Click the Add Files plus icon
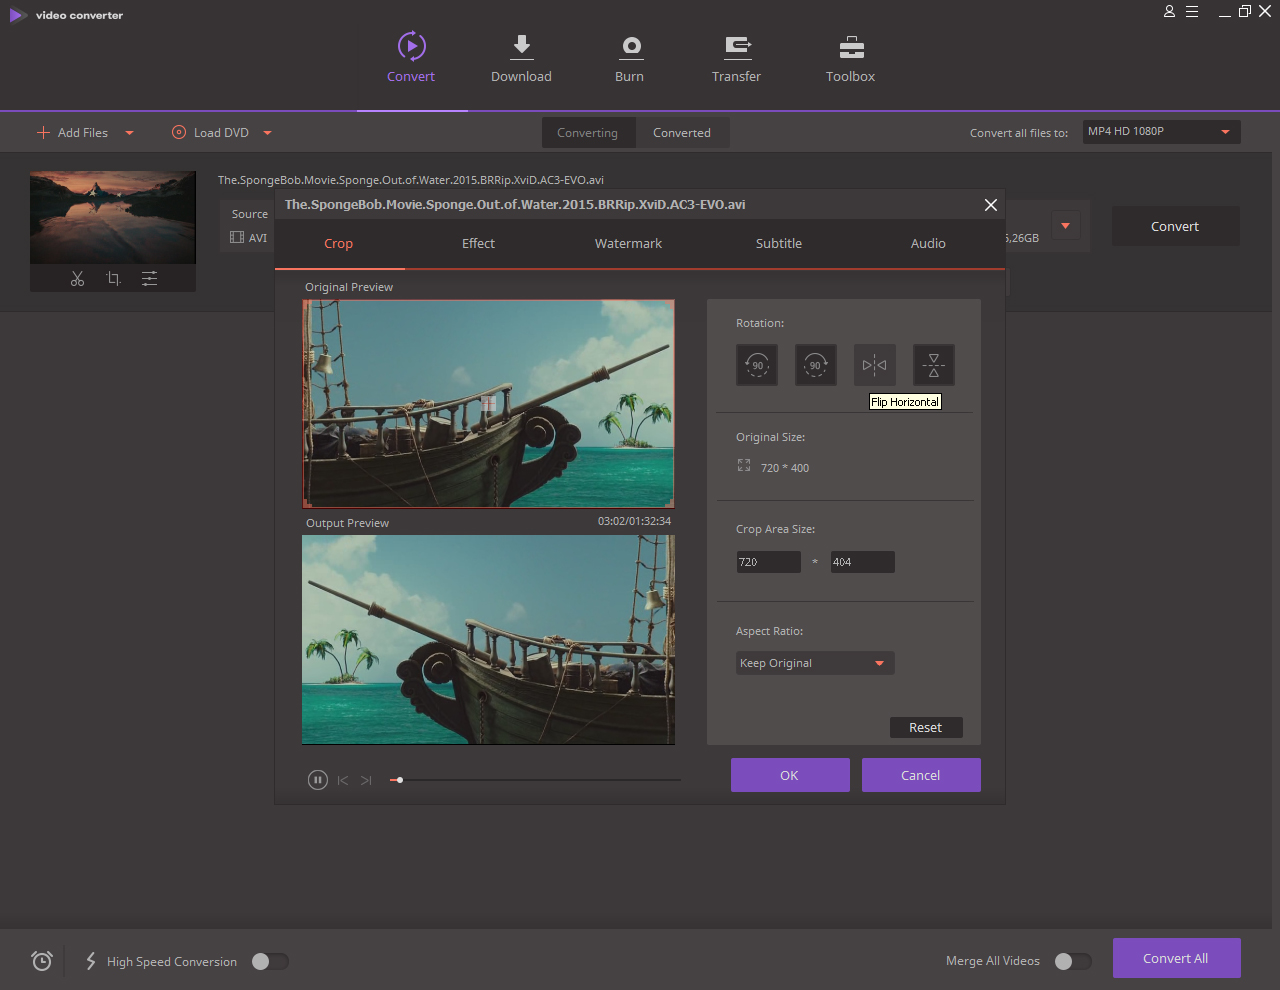Viewport: 1280px width, 990px height. pyautogui.click(x=43, y=132)
